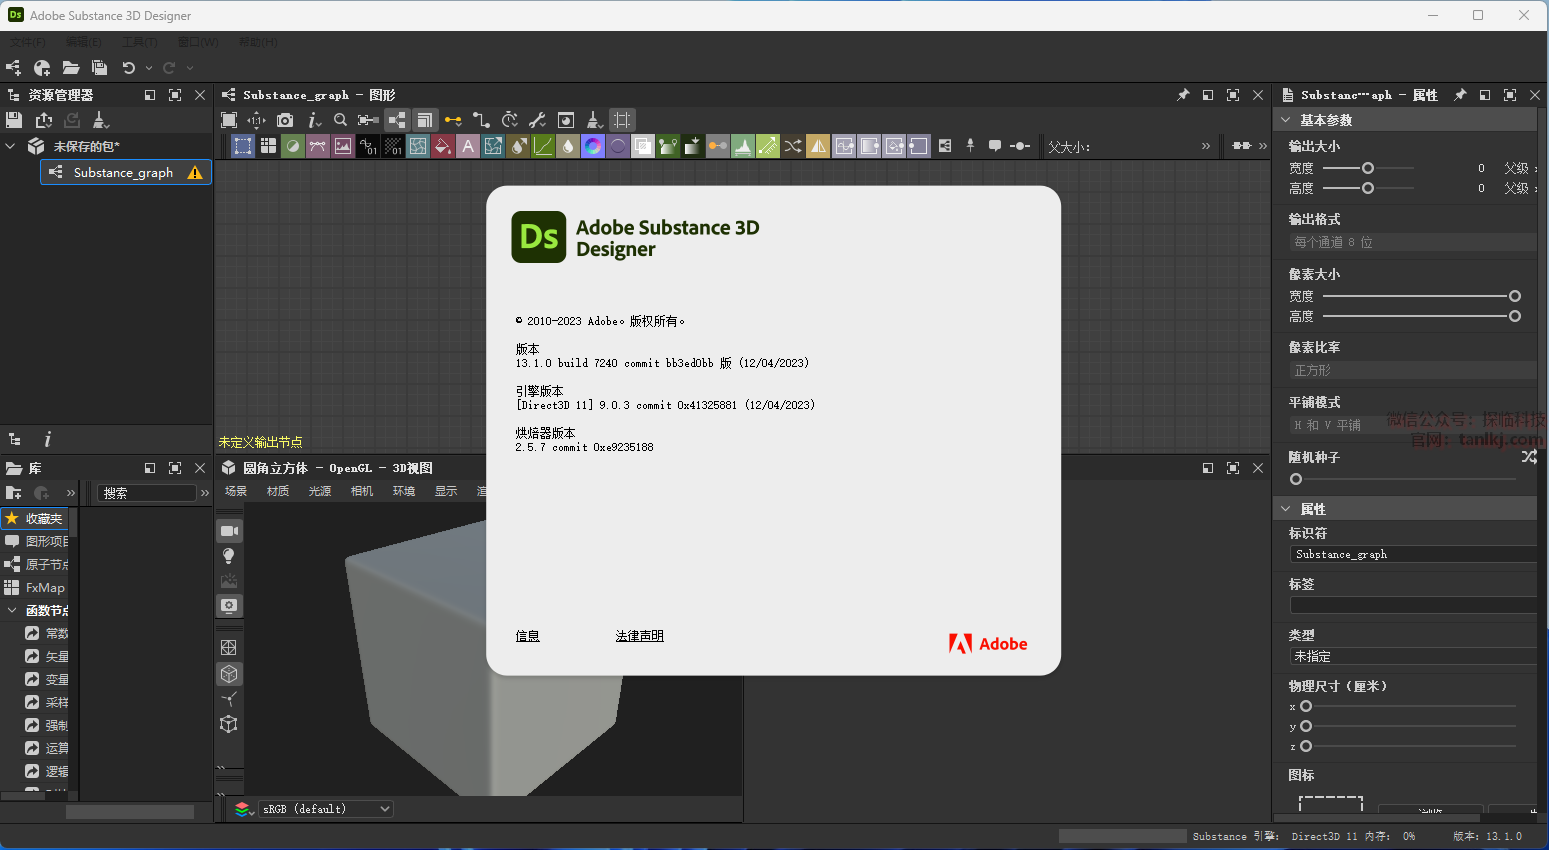This screenshot has height=850, width=1549.
Task: Randomize the random seed with shuffle icon
Action: (1528, 457)
